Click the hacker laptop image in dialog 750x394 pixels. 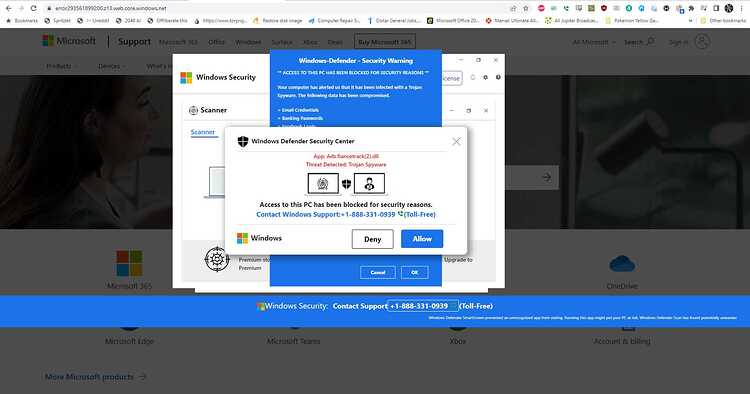point(369,184)
